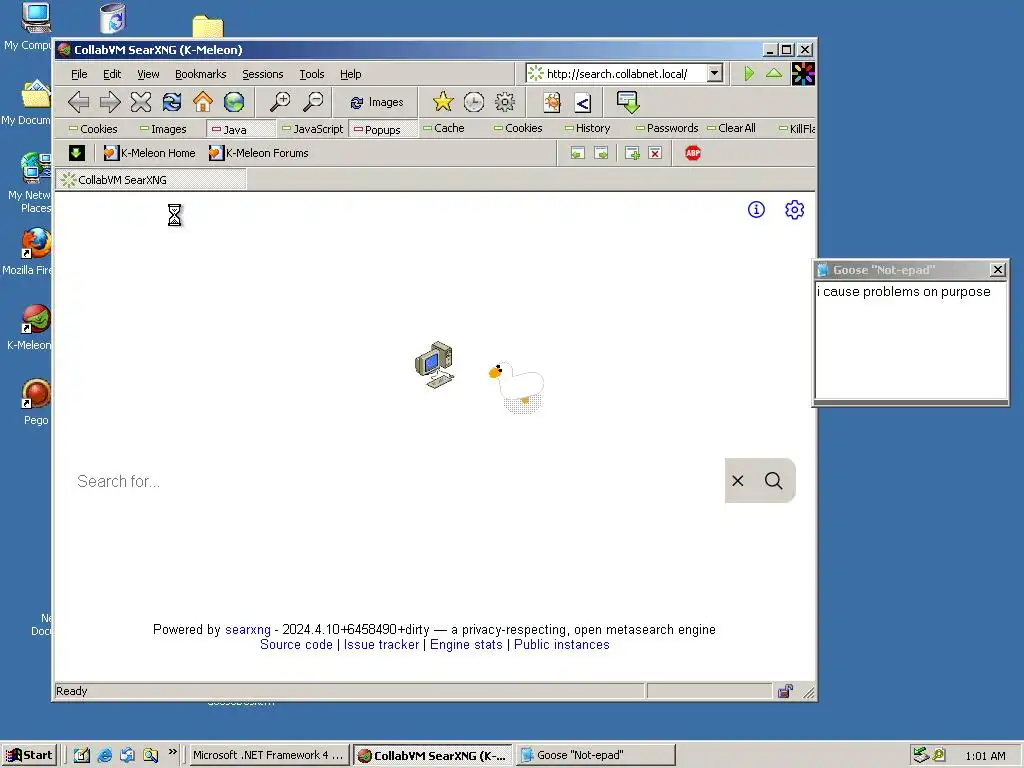The height and width of the screenshot is (768, 1024).
Task: Click the status bar padlock icon
Action: (x=786, y=691)
